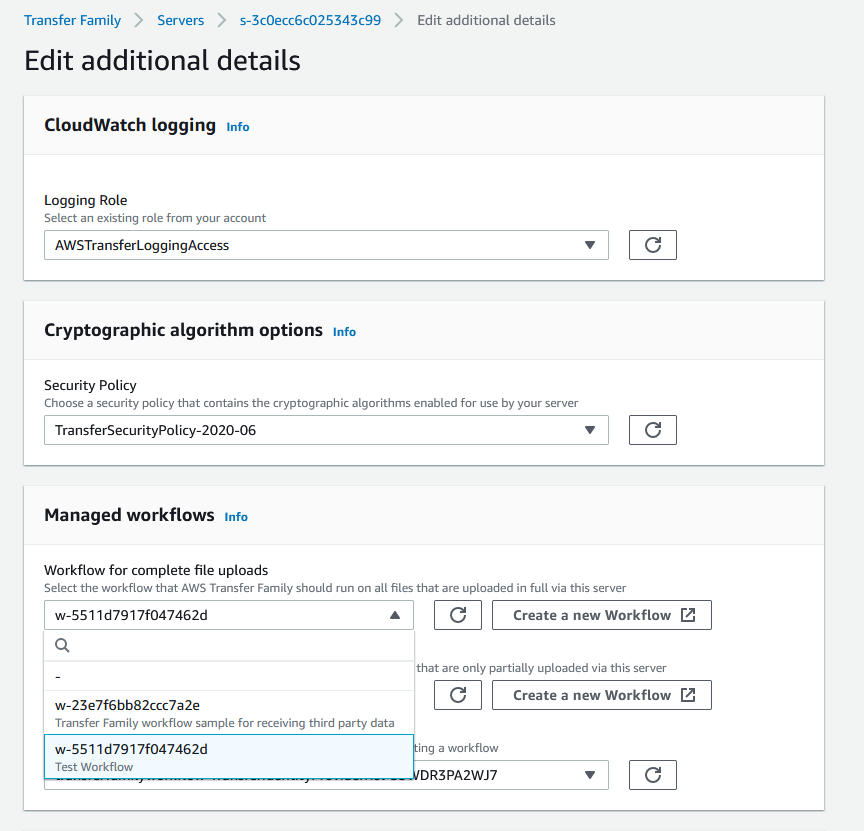
Task: Refresh the partial file uploads workflow list
Action: coord(457,695)
